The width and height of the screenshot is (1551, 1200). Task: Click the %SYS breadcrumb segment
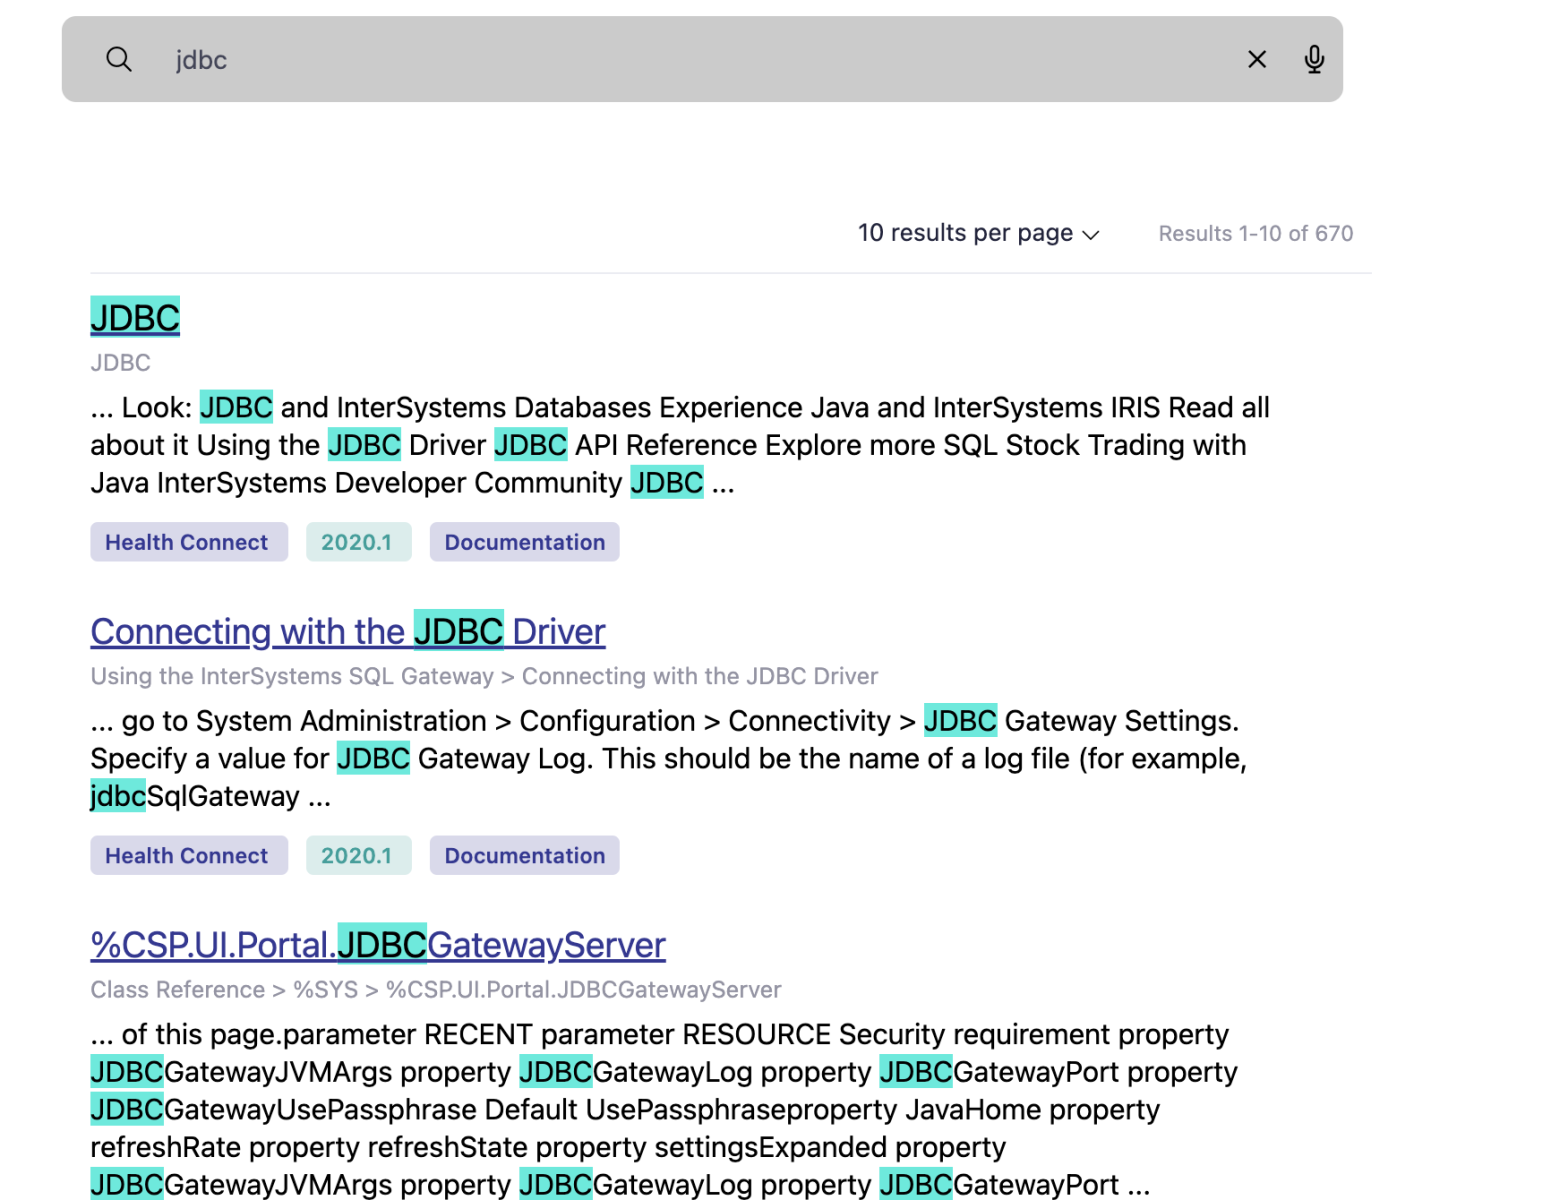(325, 990)
